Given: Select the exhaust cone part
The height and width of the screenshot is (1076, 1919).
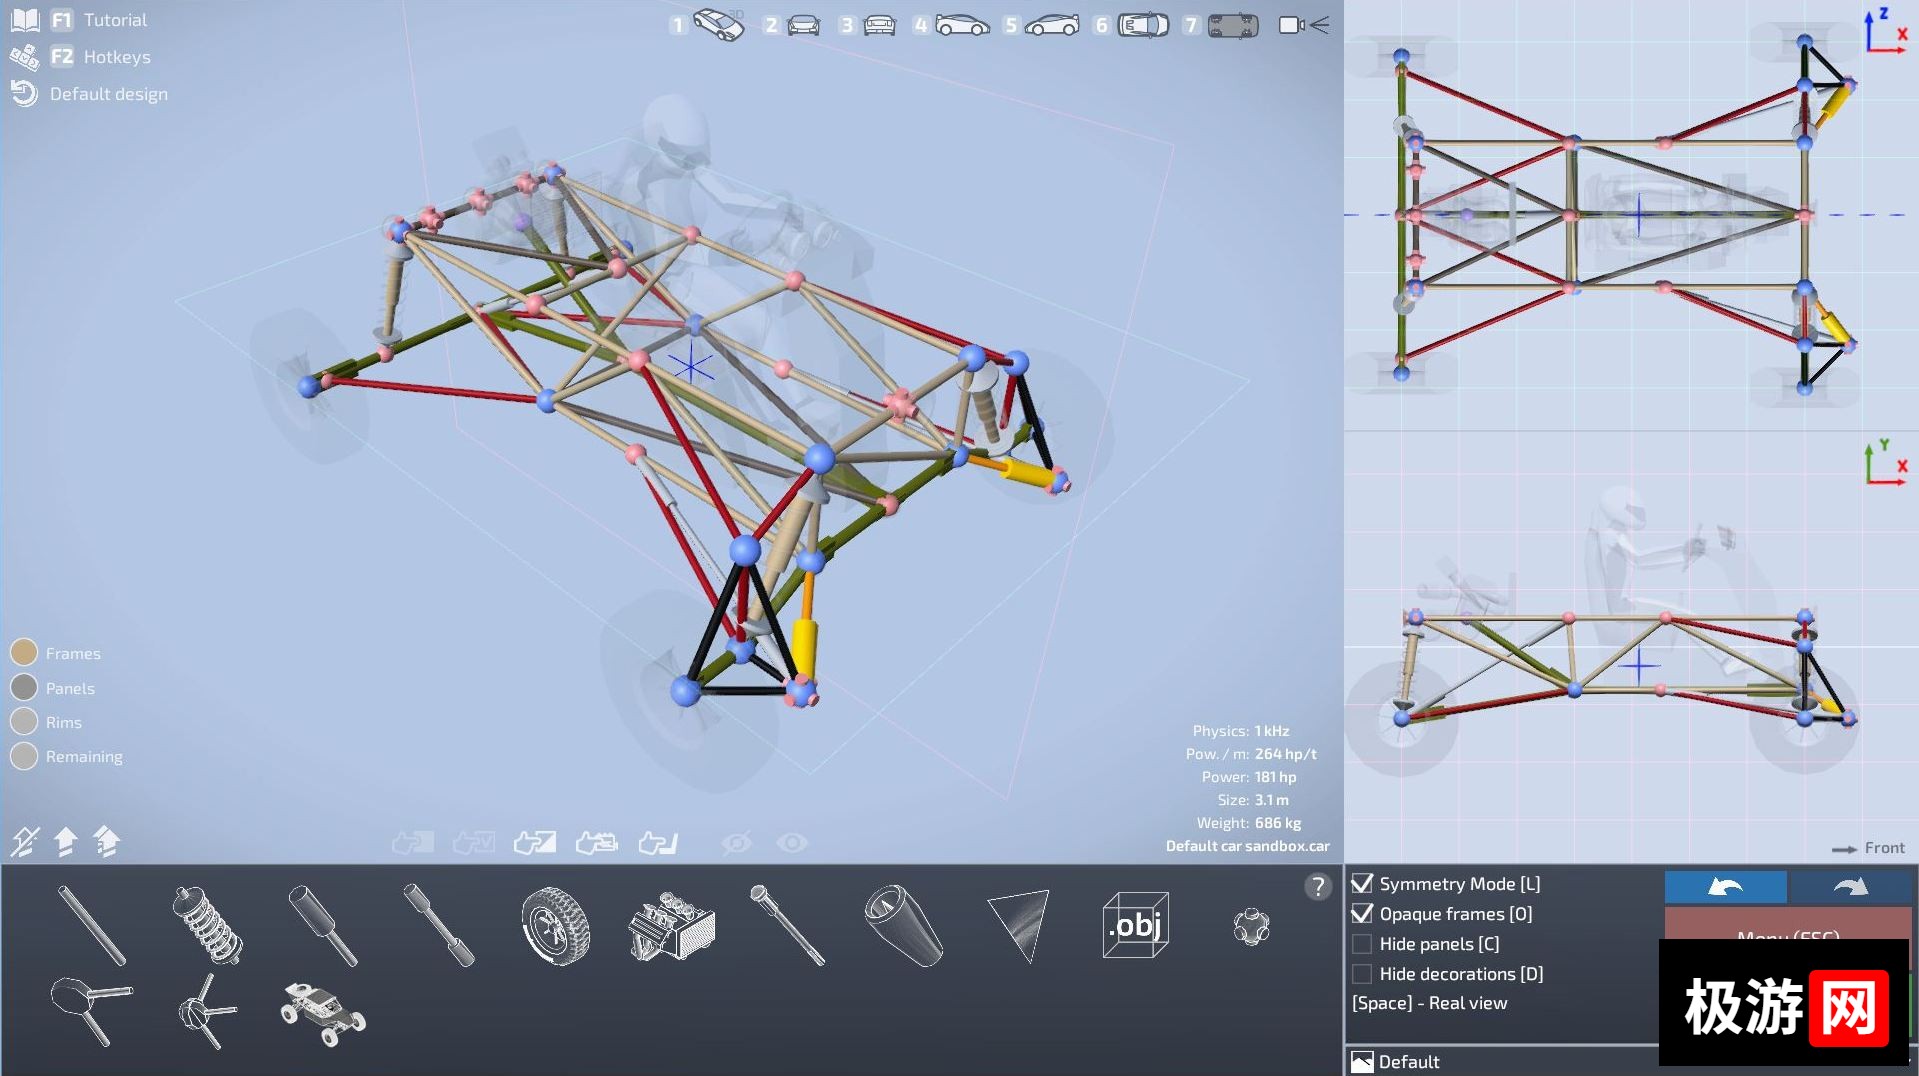Looking at the screenshot, I should pyautogui.click(x=903, y=926).
